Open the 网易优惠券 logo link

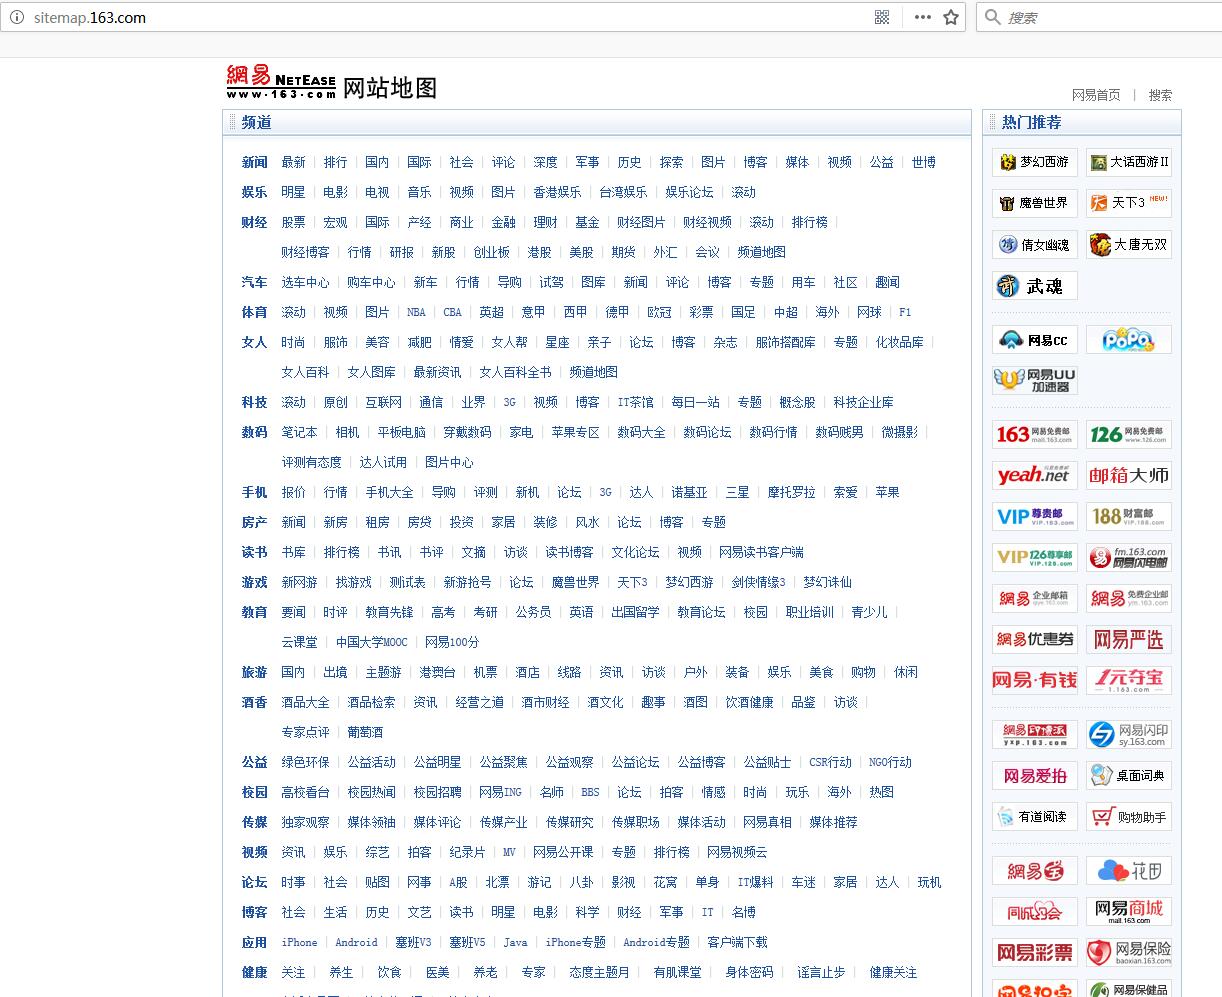[1035, 640]
